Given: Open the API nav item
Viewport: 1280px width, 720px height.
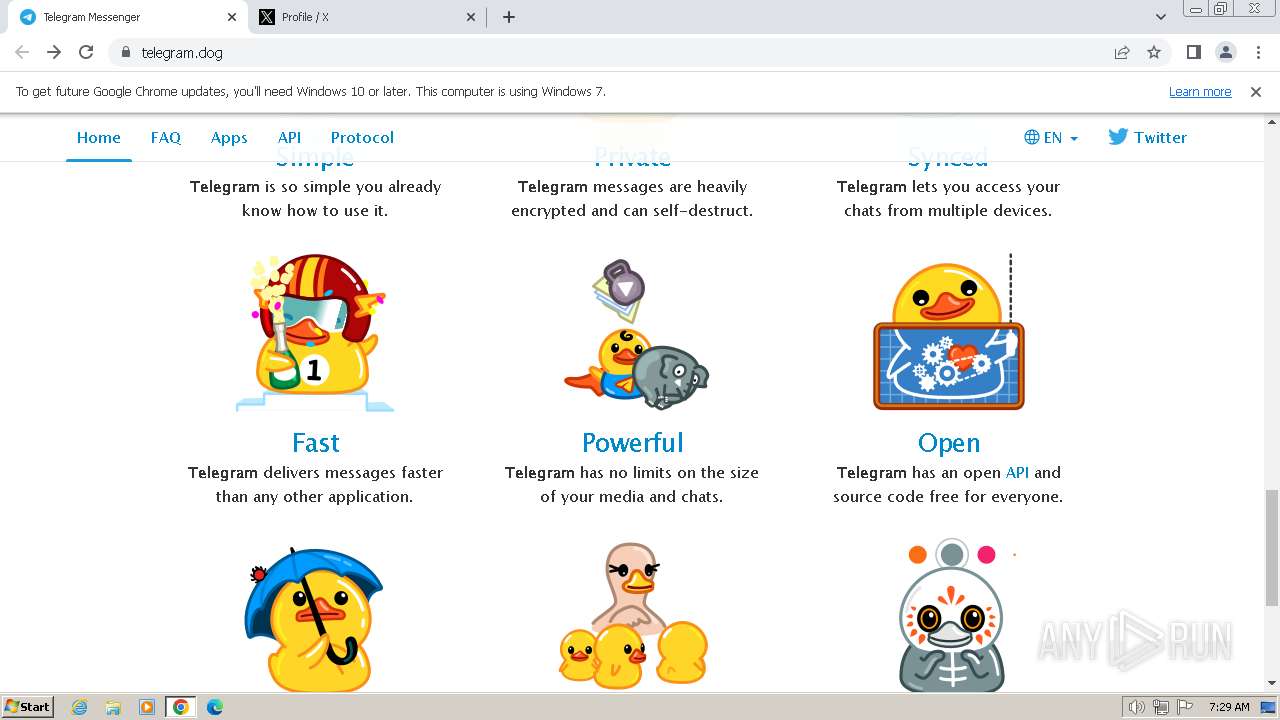Looking at the screenshot, I should click(289, 138).
